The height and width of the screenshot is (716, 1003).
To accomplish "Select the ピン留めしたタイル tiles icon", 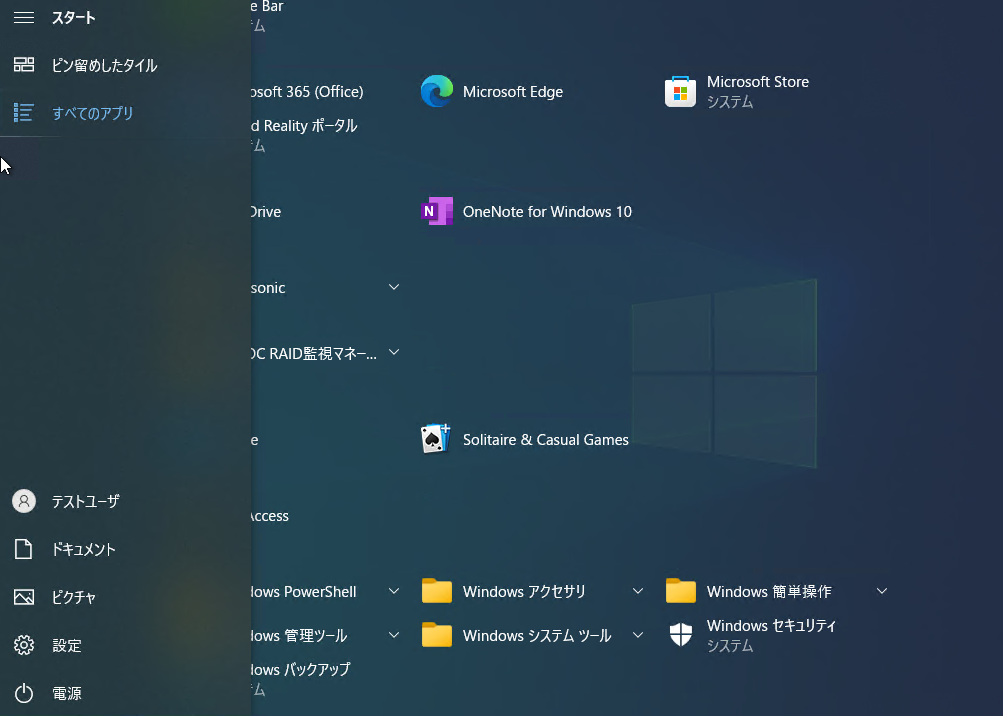I will click(x=24, y=65).
